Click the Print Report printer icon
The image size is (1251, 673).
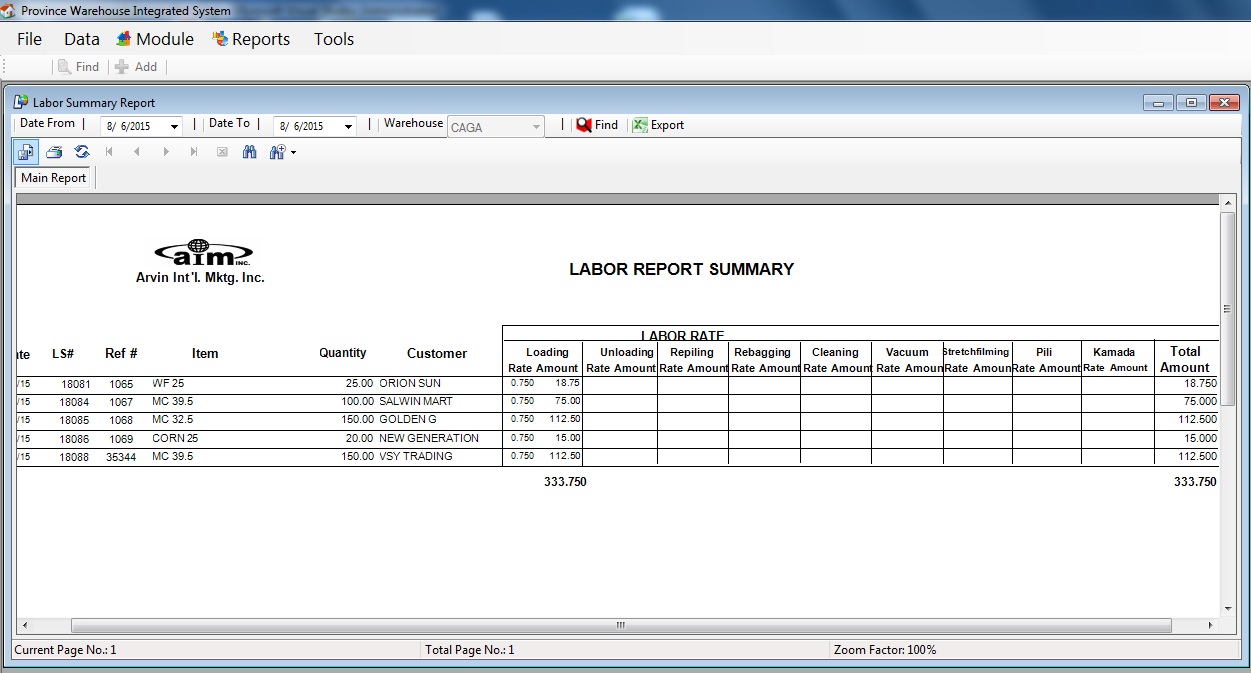pyautogui.click(x=54, y=152)
